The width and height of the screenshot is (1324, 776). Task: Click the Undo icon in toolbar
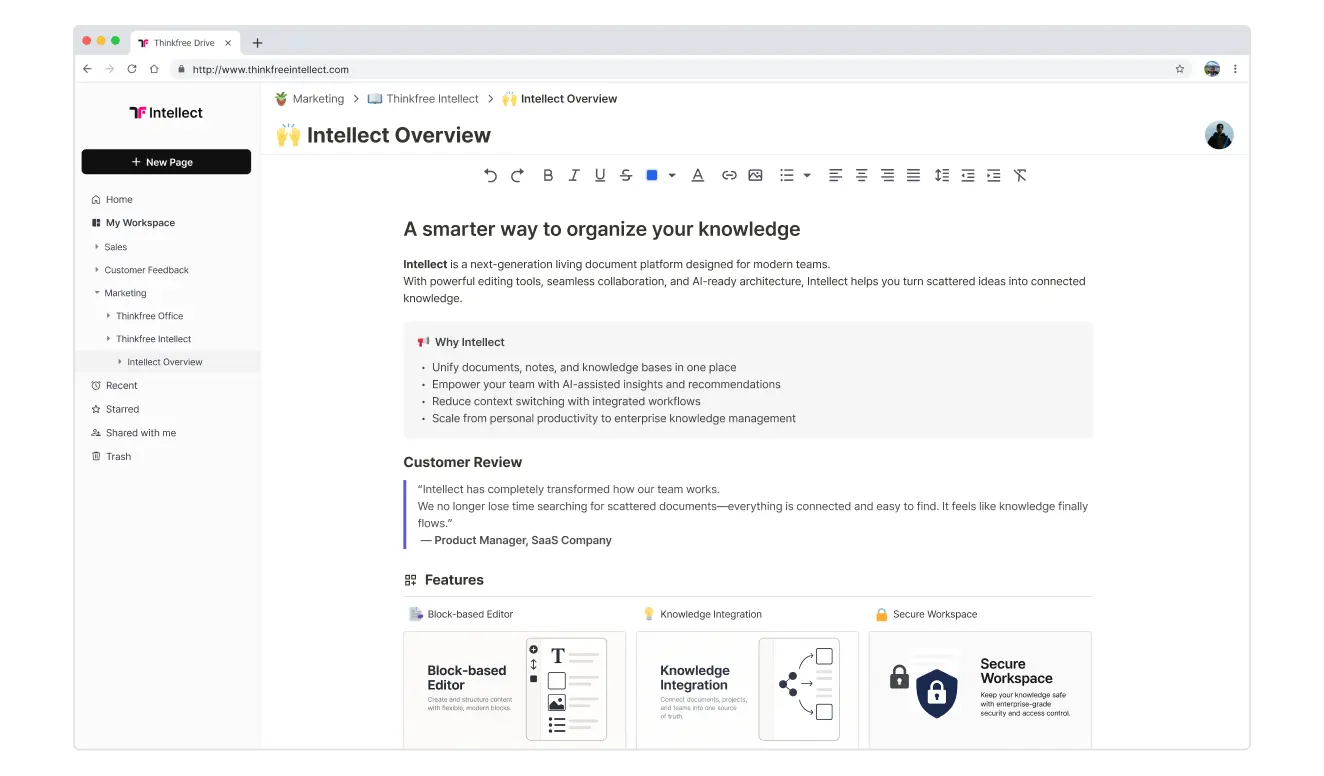[490, 175]
